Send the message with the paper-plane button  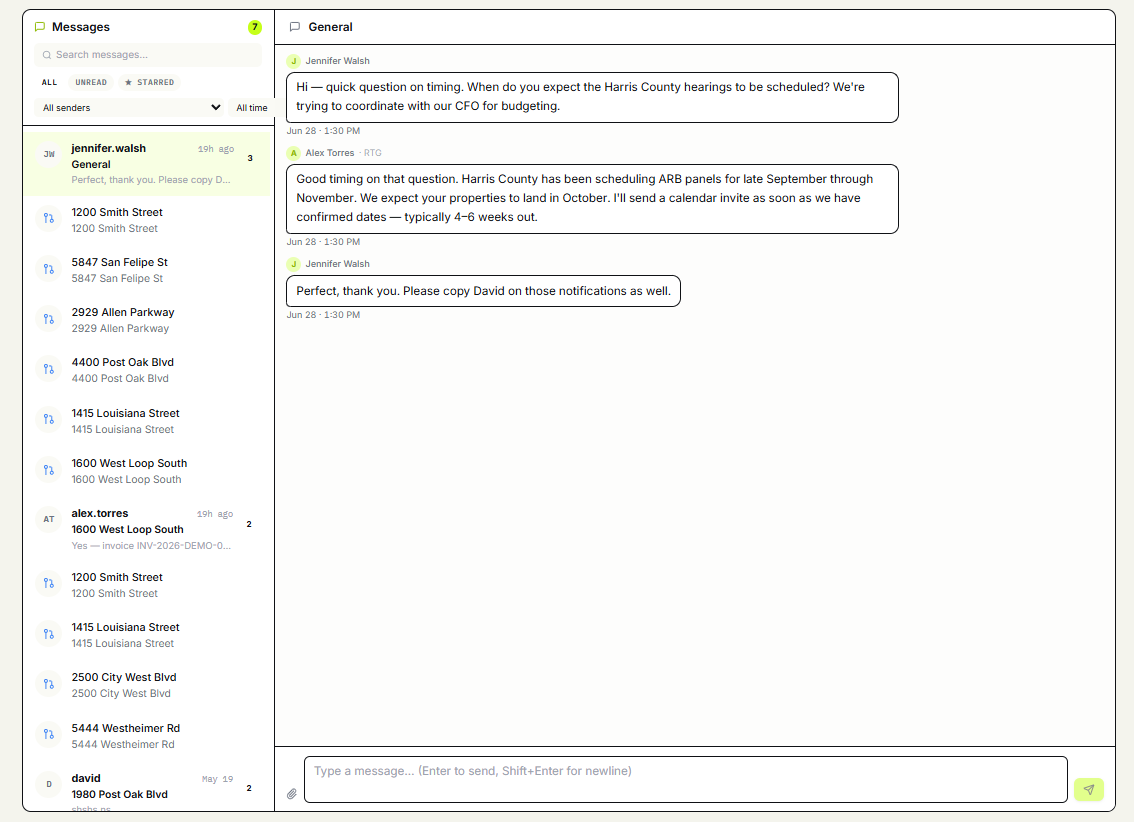(1088, 789)
